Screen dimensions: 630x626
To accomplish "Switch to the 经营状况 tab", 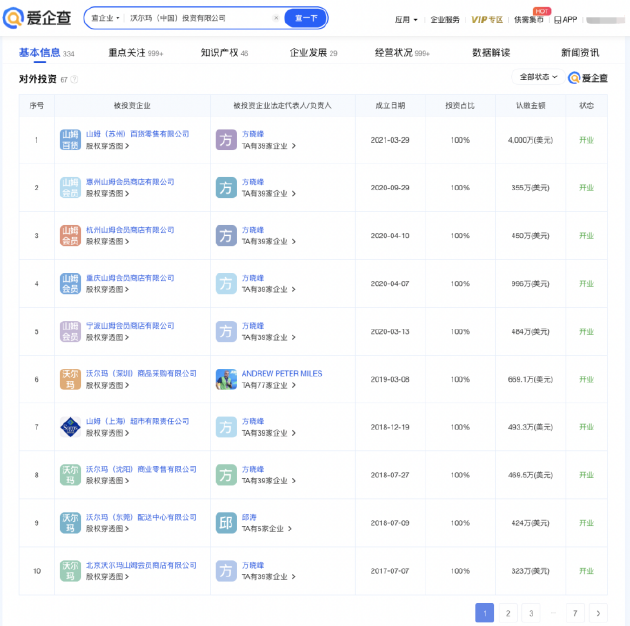I will click(x=402, y=53).
